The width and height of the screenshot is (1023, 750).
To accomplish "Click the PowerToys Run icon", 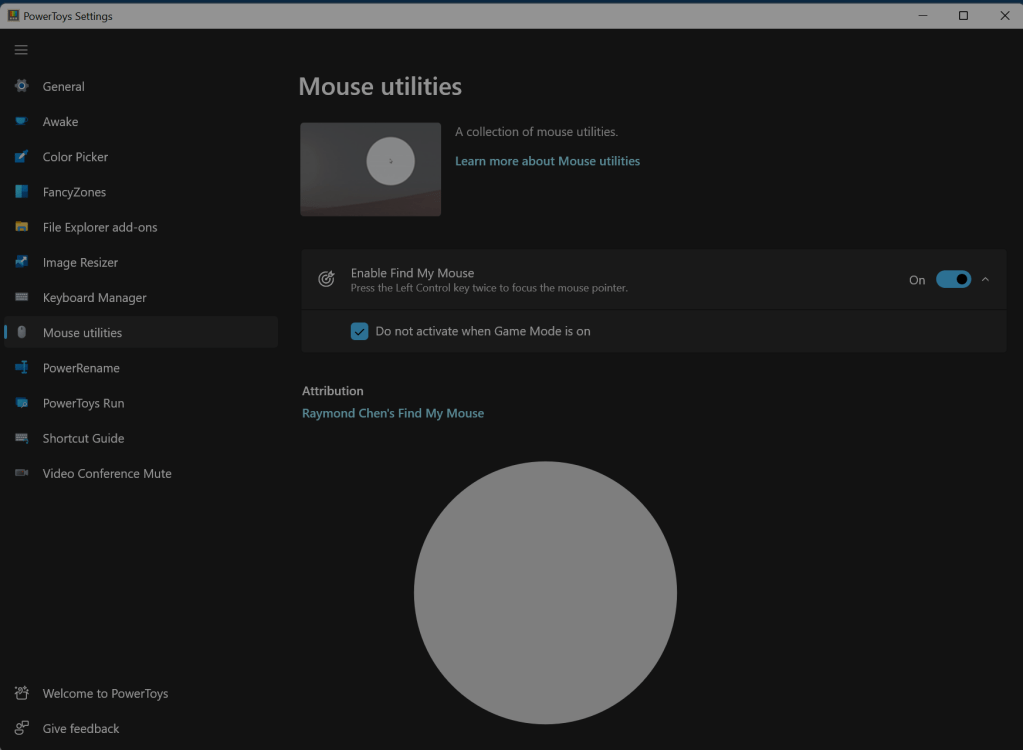I will coord(22,403).
